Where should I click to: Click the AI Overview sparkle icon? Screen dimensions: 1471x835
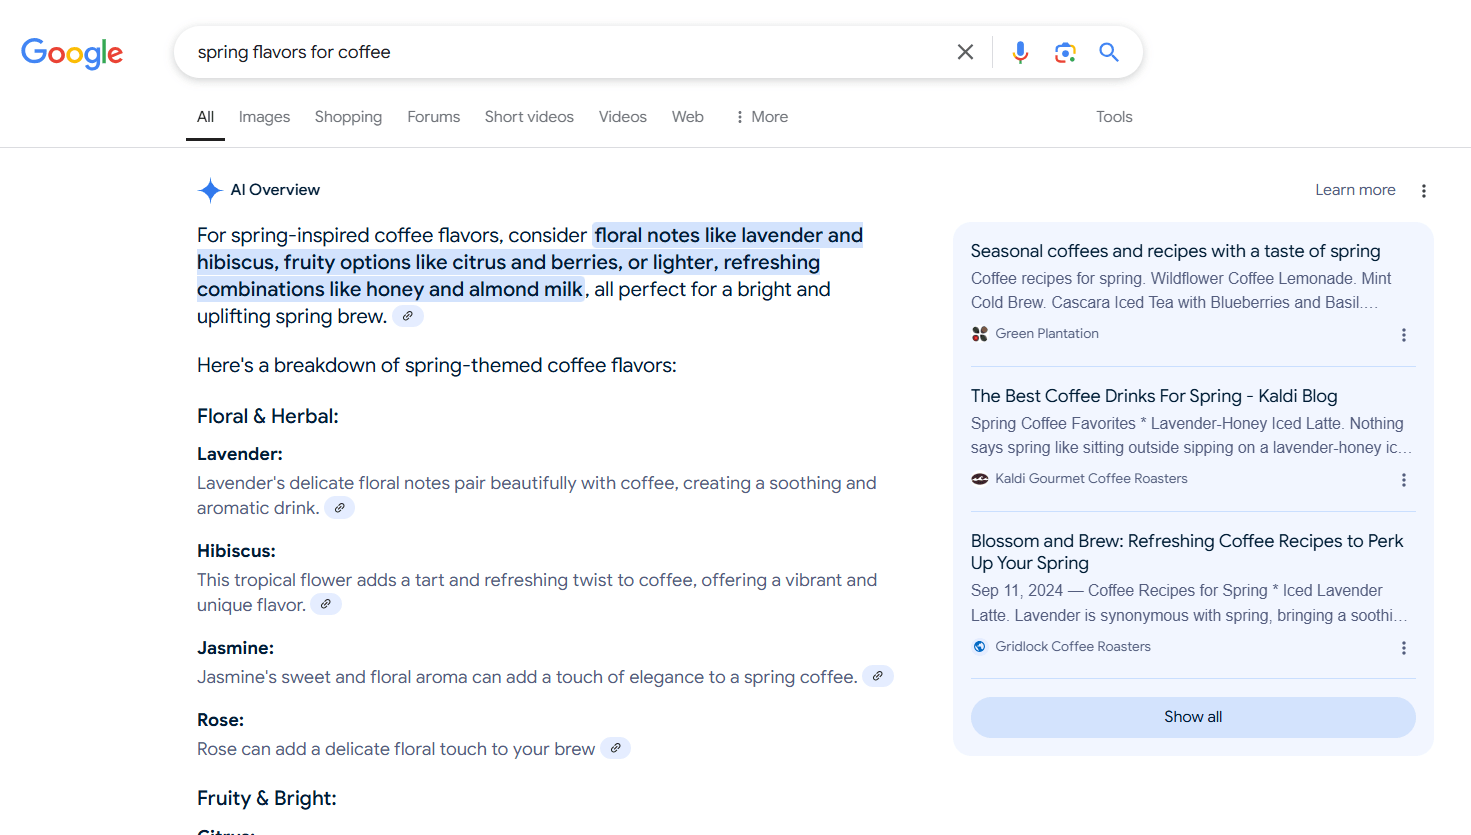click(x=210, y=190)
